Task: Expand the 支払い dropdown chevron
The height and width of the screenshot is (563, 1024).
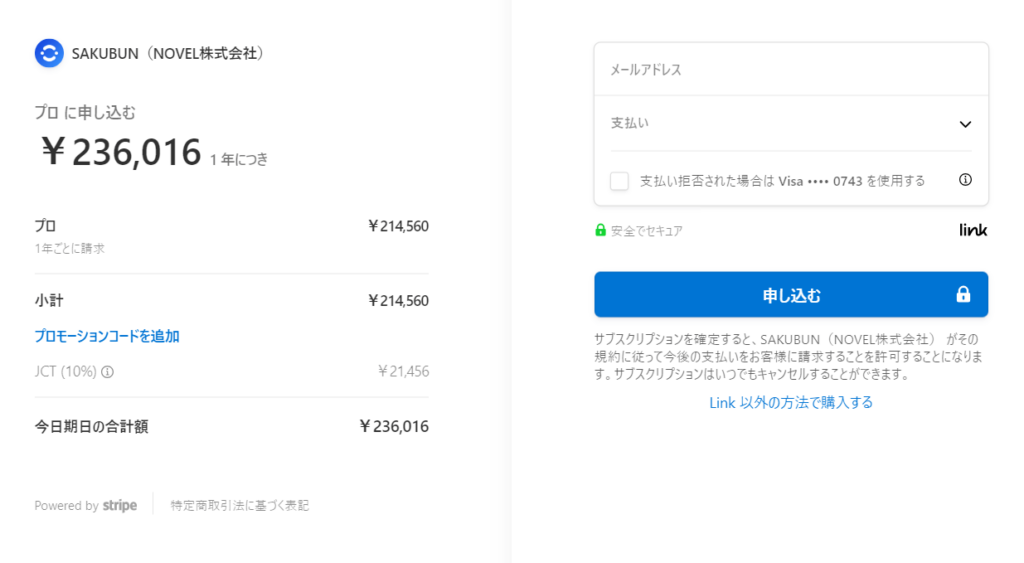Action: (965, 124)
